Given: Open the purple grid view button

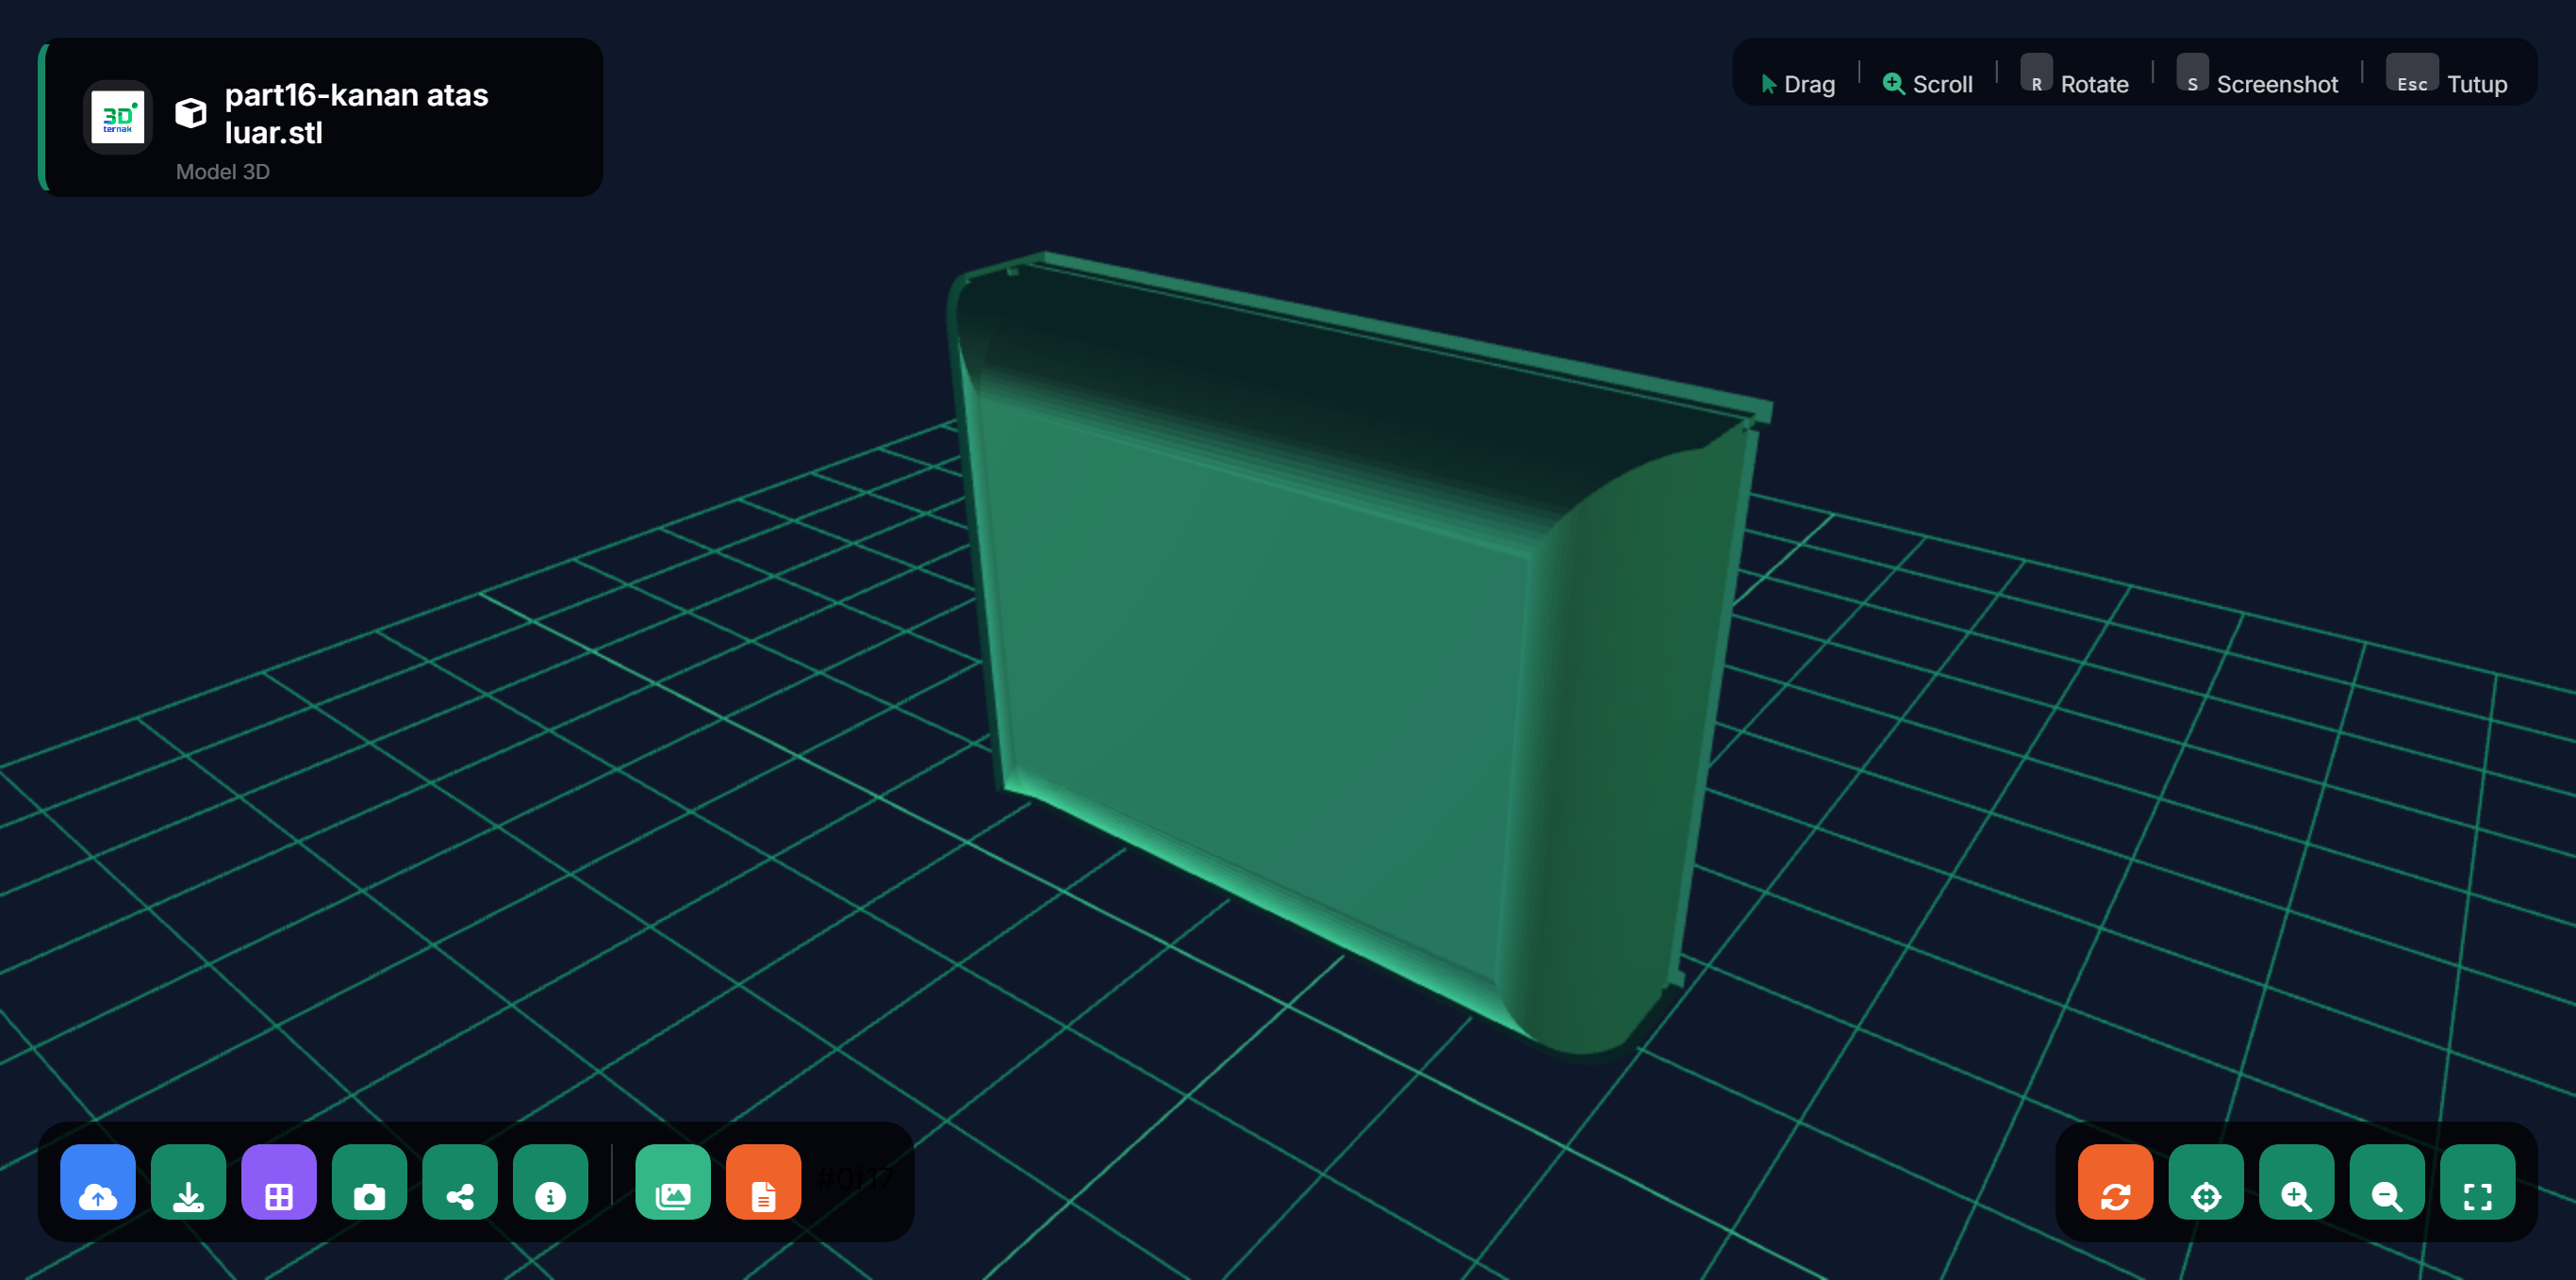Looking at the screenshot, I should 279,1182.
